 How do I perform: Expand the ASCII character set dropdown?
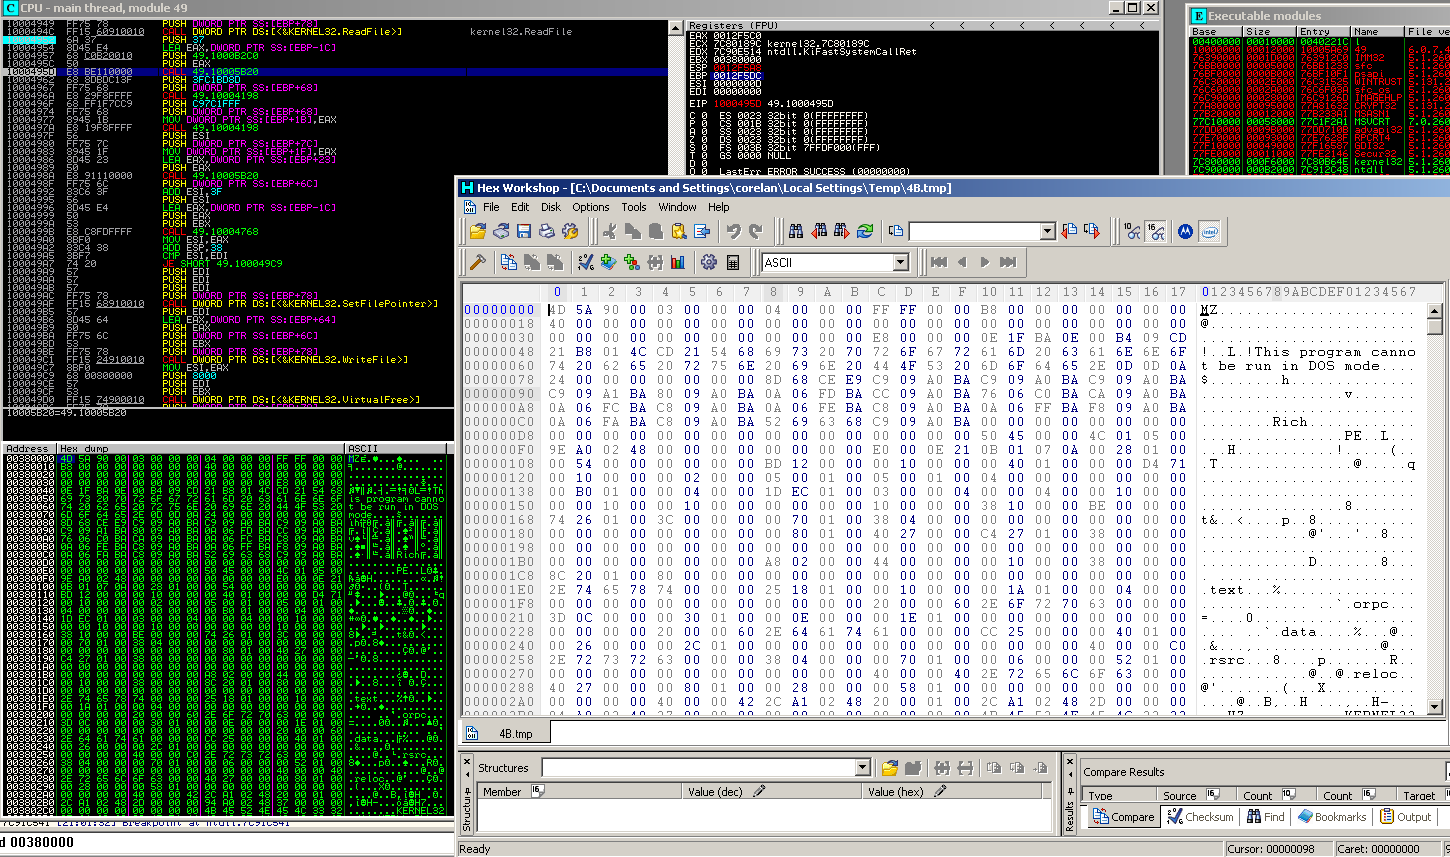click(900, 262)
